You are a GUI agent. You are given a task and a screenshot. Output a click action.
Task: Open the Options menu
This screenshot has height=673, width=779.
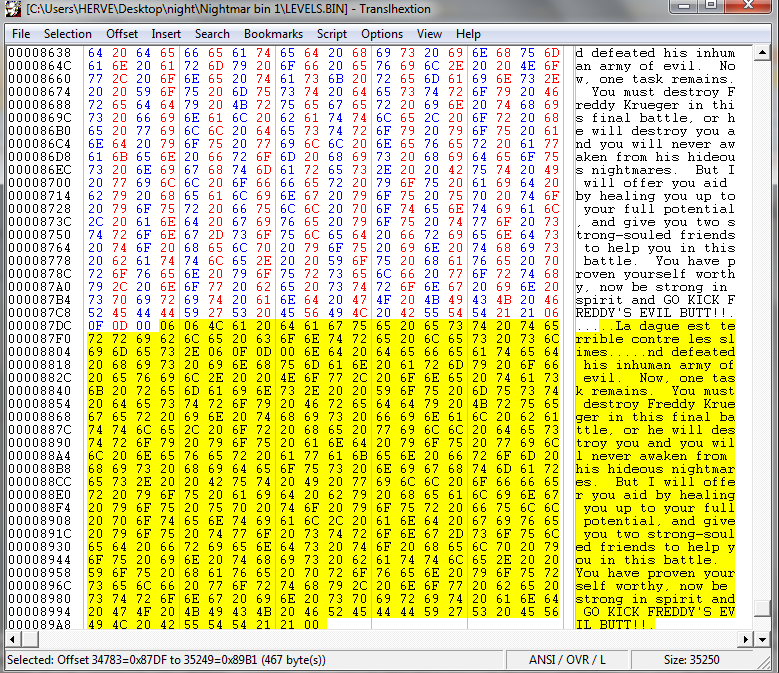(x=382, y=34)
